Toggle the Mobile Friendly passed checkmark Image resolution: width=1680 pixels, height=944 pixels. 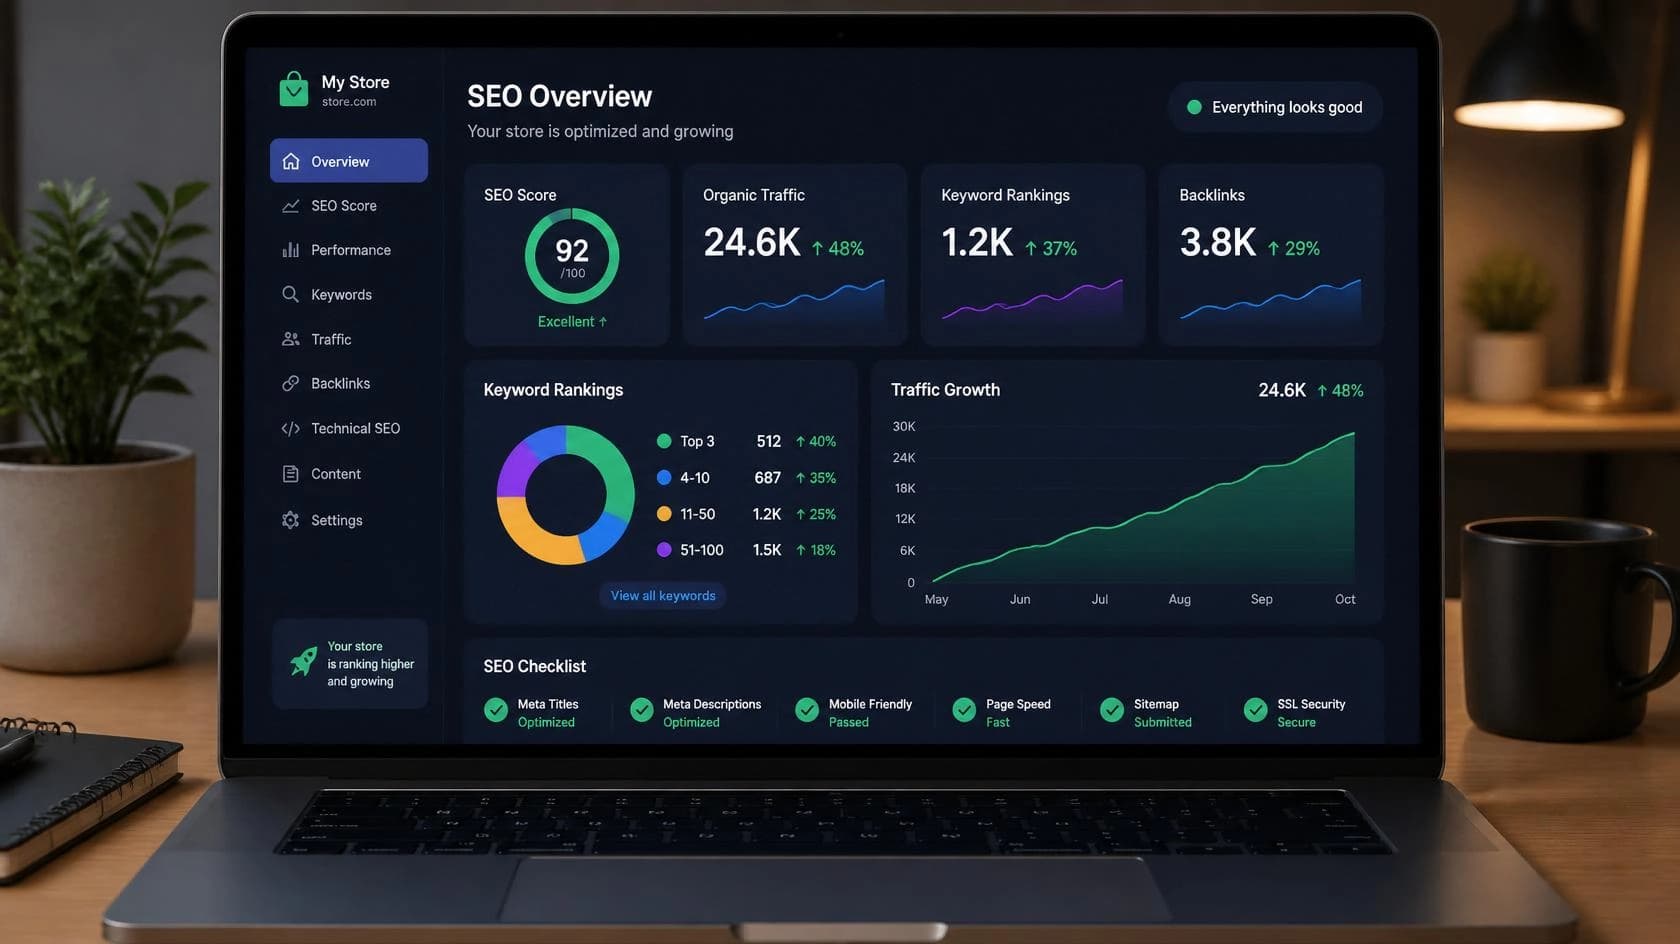tap(807, 710)
